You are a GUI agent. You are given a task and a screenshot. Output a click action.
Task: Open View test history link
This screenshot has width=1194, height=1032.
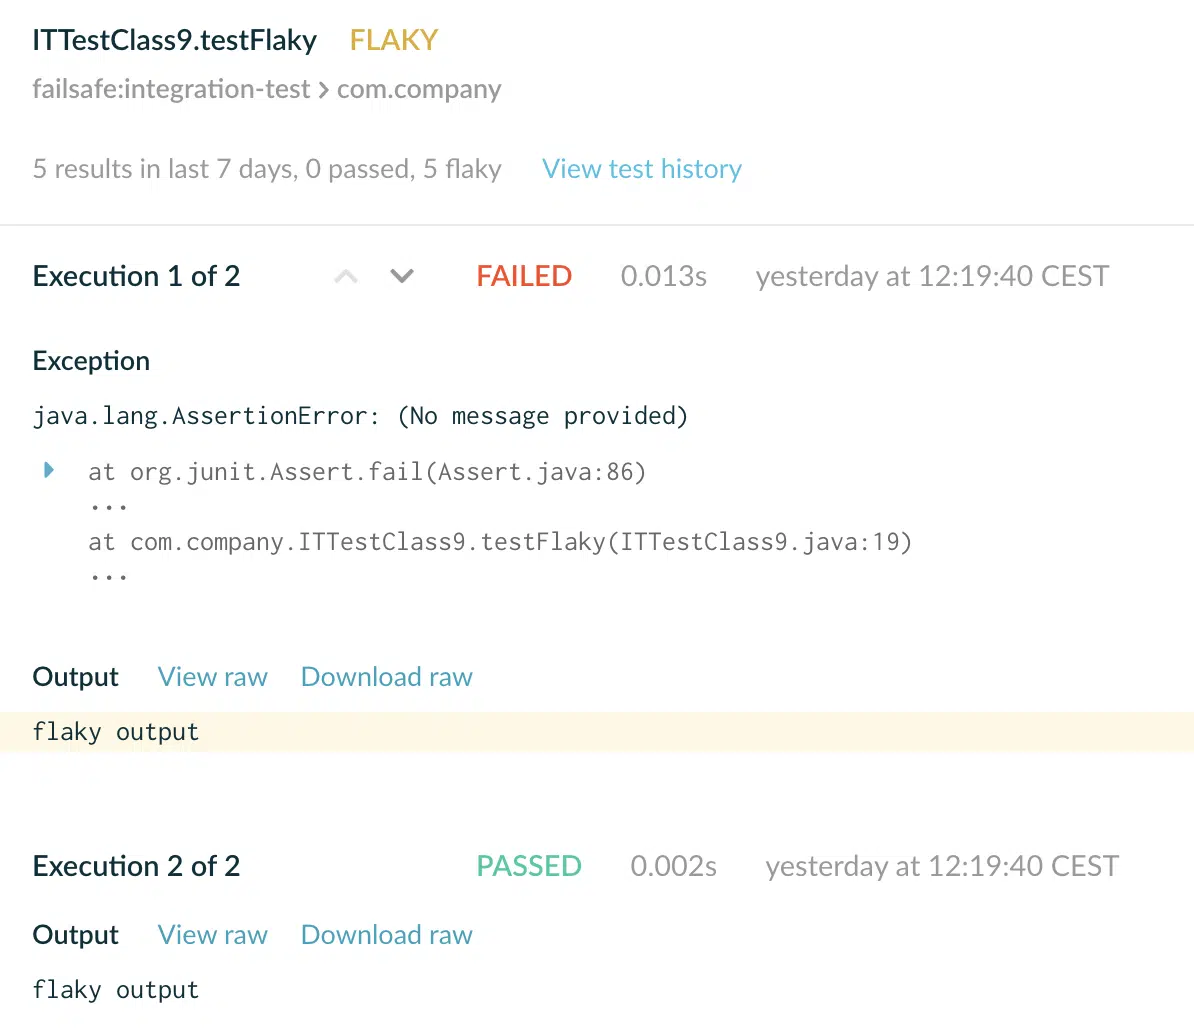pos(641,168)
